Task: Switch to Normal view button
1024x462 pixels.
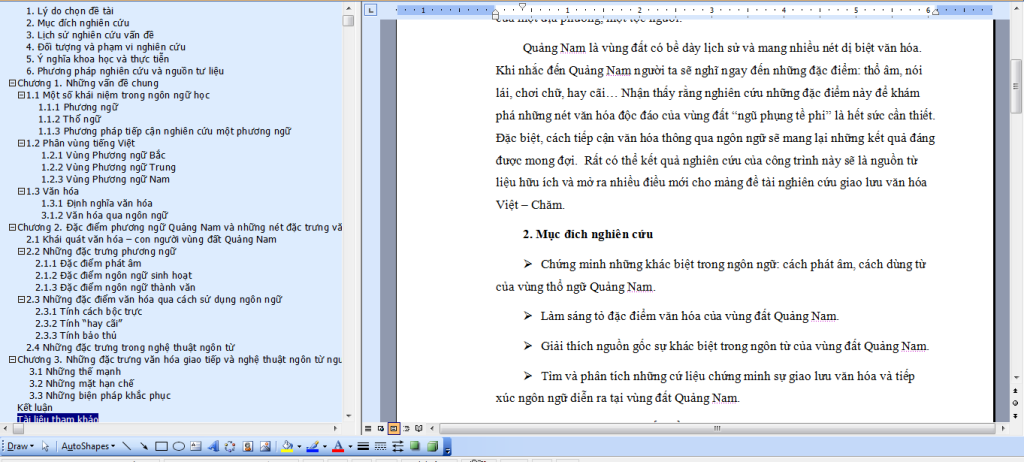Action: (x=368, y=428)
